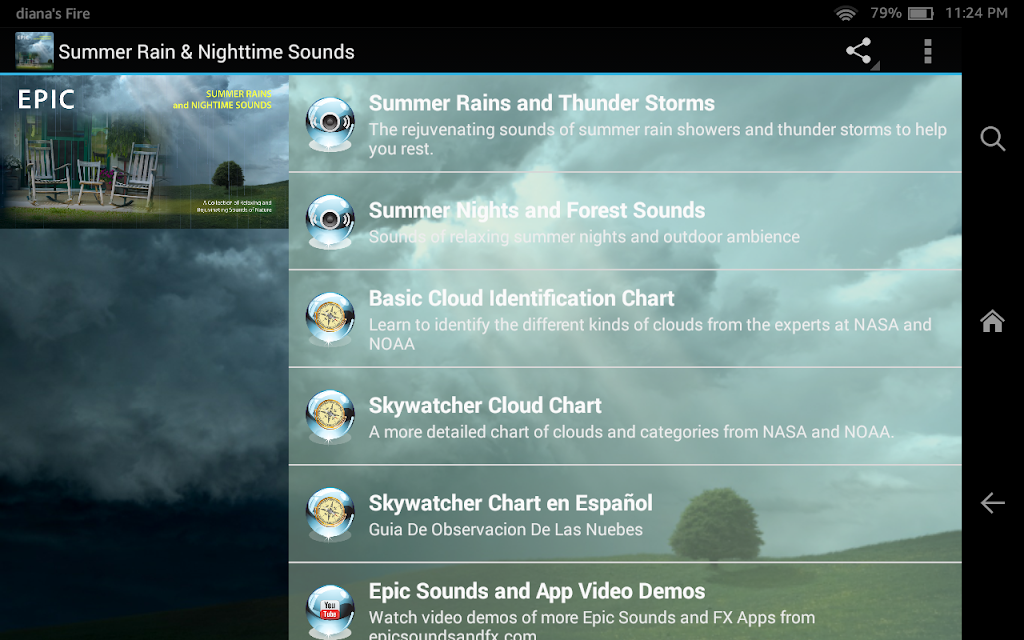Tap the title Summer Rain & Nighttime Sounds

coord(206,52)
